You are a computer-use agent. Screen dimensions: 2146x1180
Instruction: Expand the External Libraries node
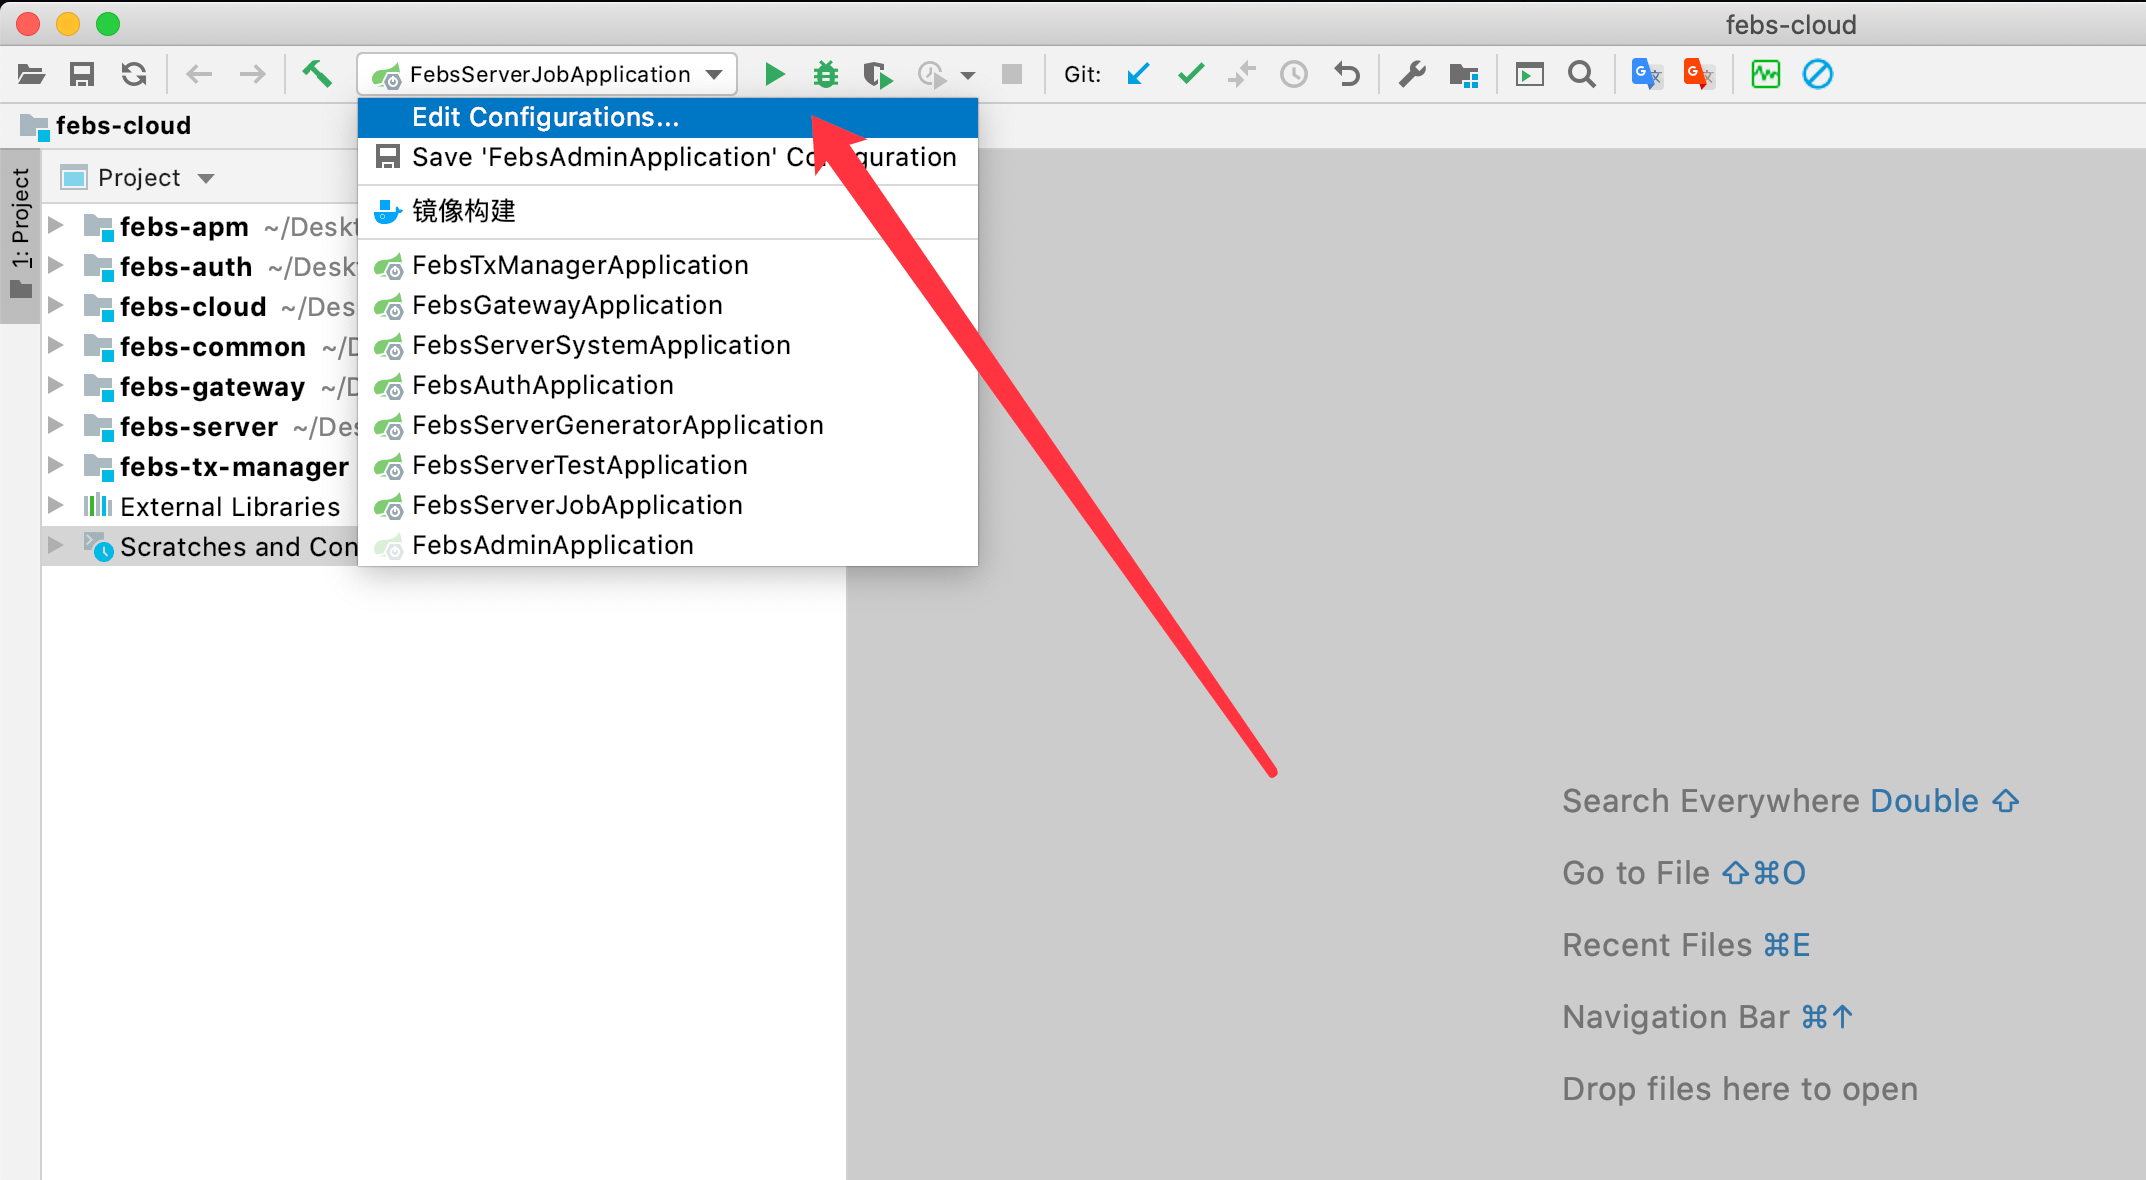[x=56, y=506]
